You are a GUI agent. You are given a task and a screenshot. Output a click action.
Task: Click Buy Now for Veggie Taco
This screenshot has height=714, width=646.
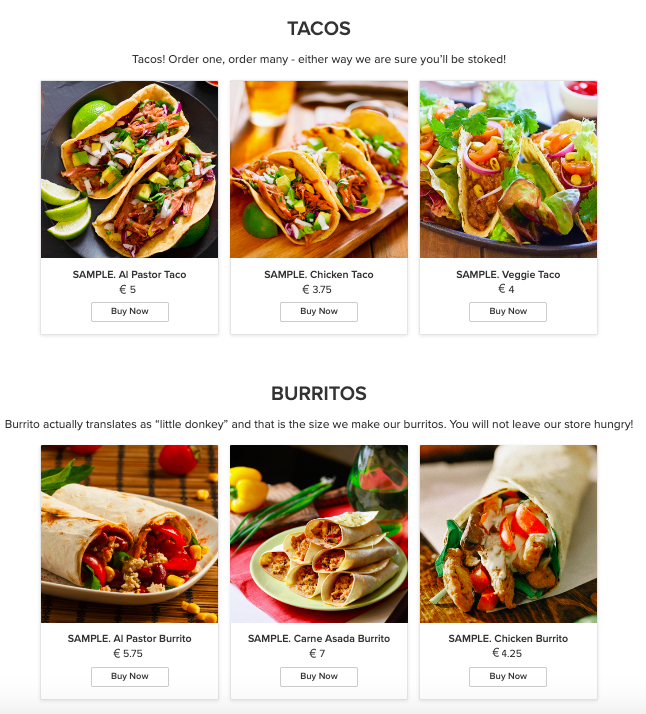click(x=508, y=311)
